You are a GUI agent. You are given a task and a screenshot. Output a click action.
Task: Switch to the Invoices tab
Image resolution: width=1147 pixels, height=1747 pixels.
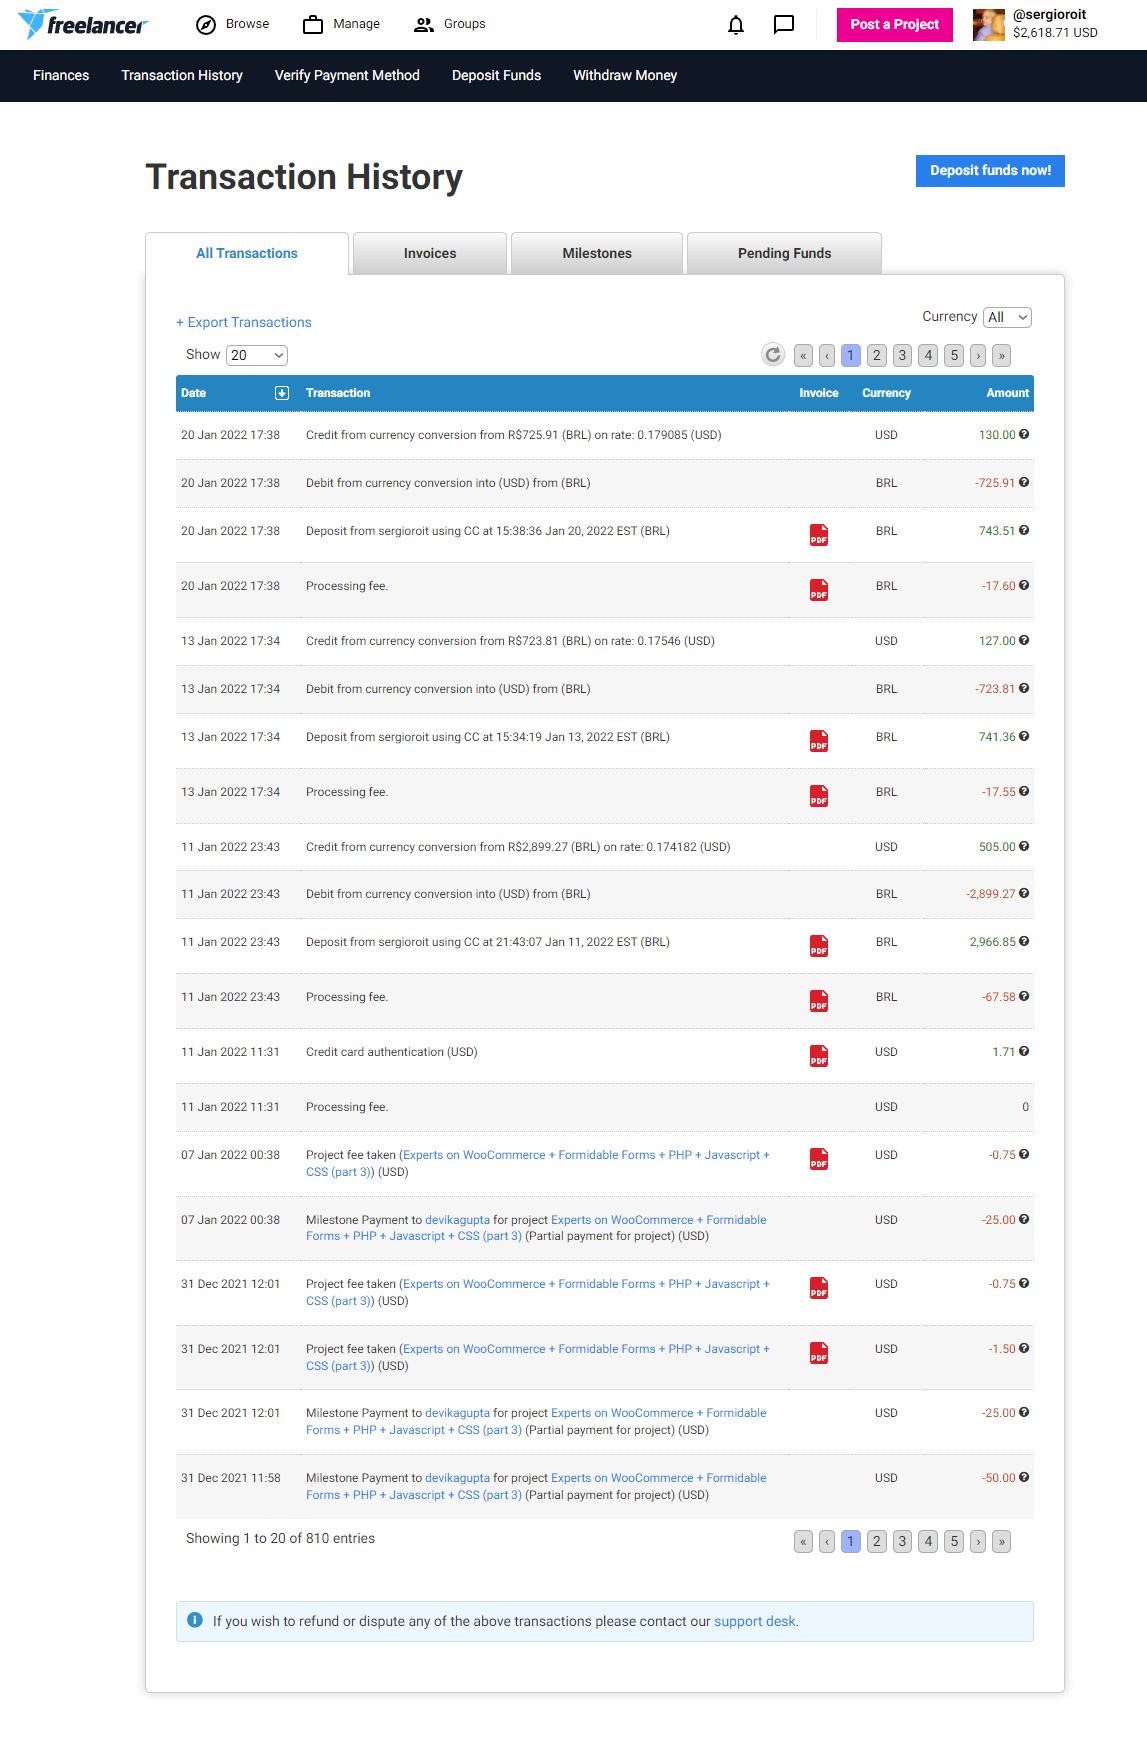(430, 253)
